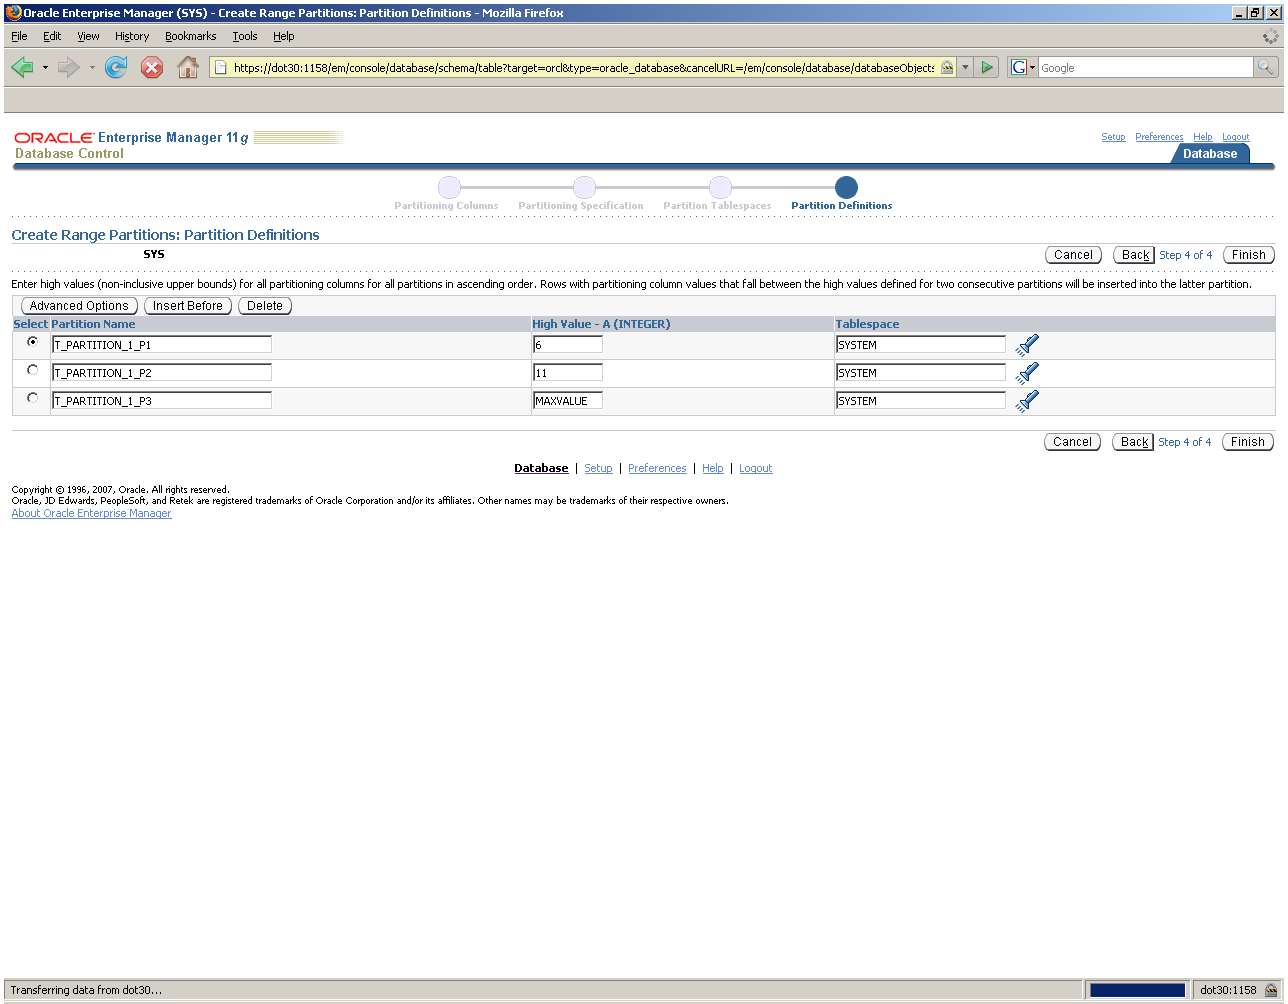Click the Partition Definitions wizard step circle
This screenshot has height=1004, width=1288.
coord(846,187)
